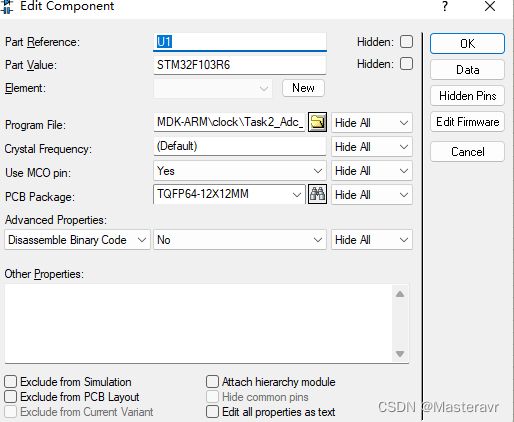The width and height of the screenshot is (514, 422).
Task: Click the Part Reference U1 field
Action: click(x=240, y=42)
